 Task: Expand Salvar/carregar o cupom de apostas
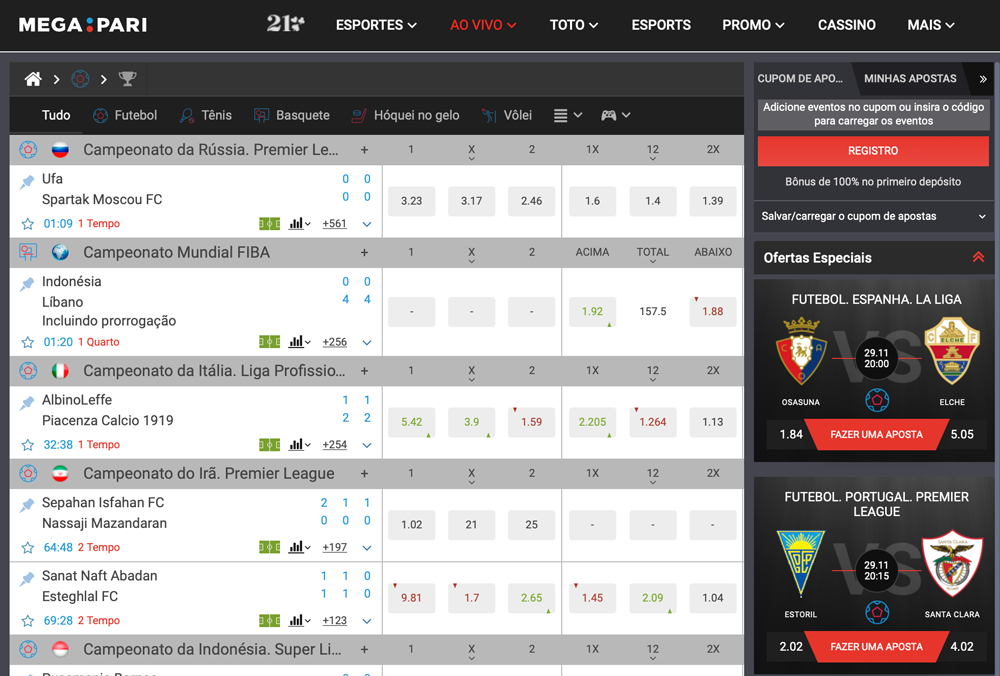[873, 216]
